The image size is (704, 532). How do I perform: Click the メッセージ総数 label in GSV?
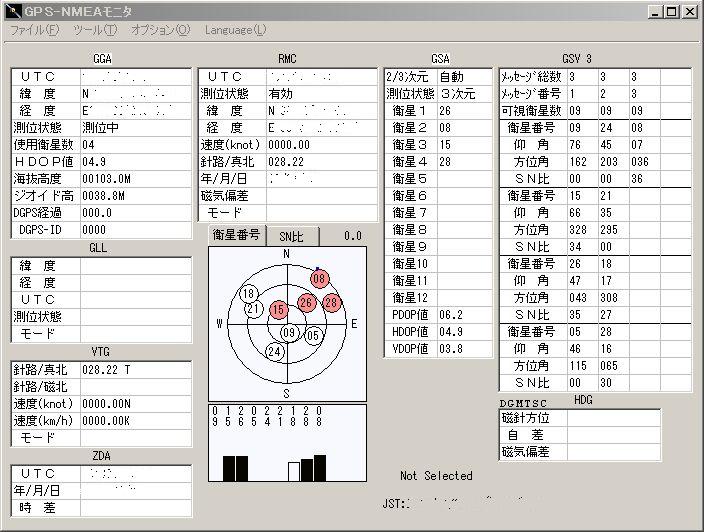(532, 77)
